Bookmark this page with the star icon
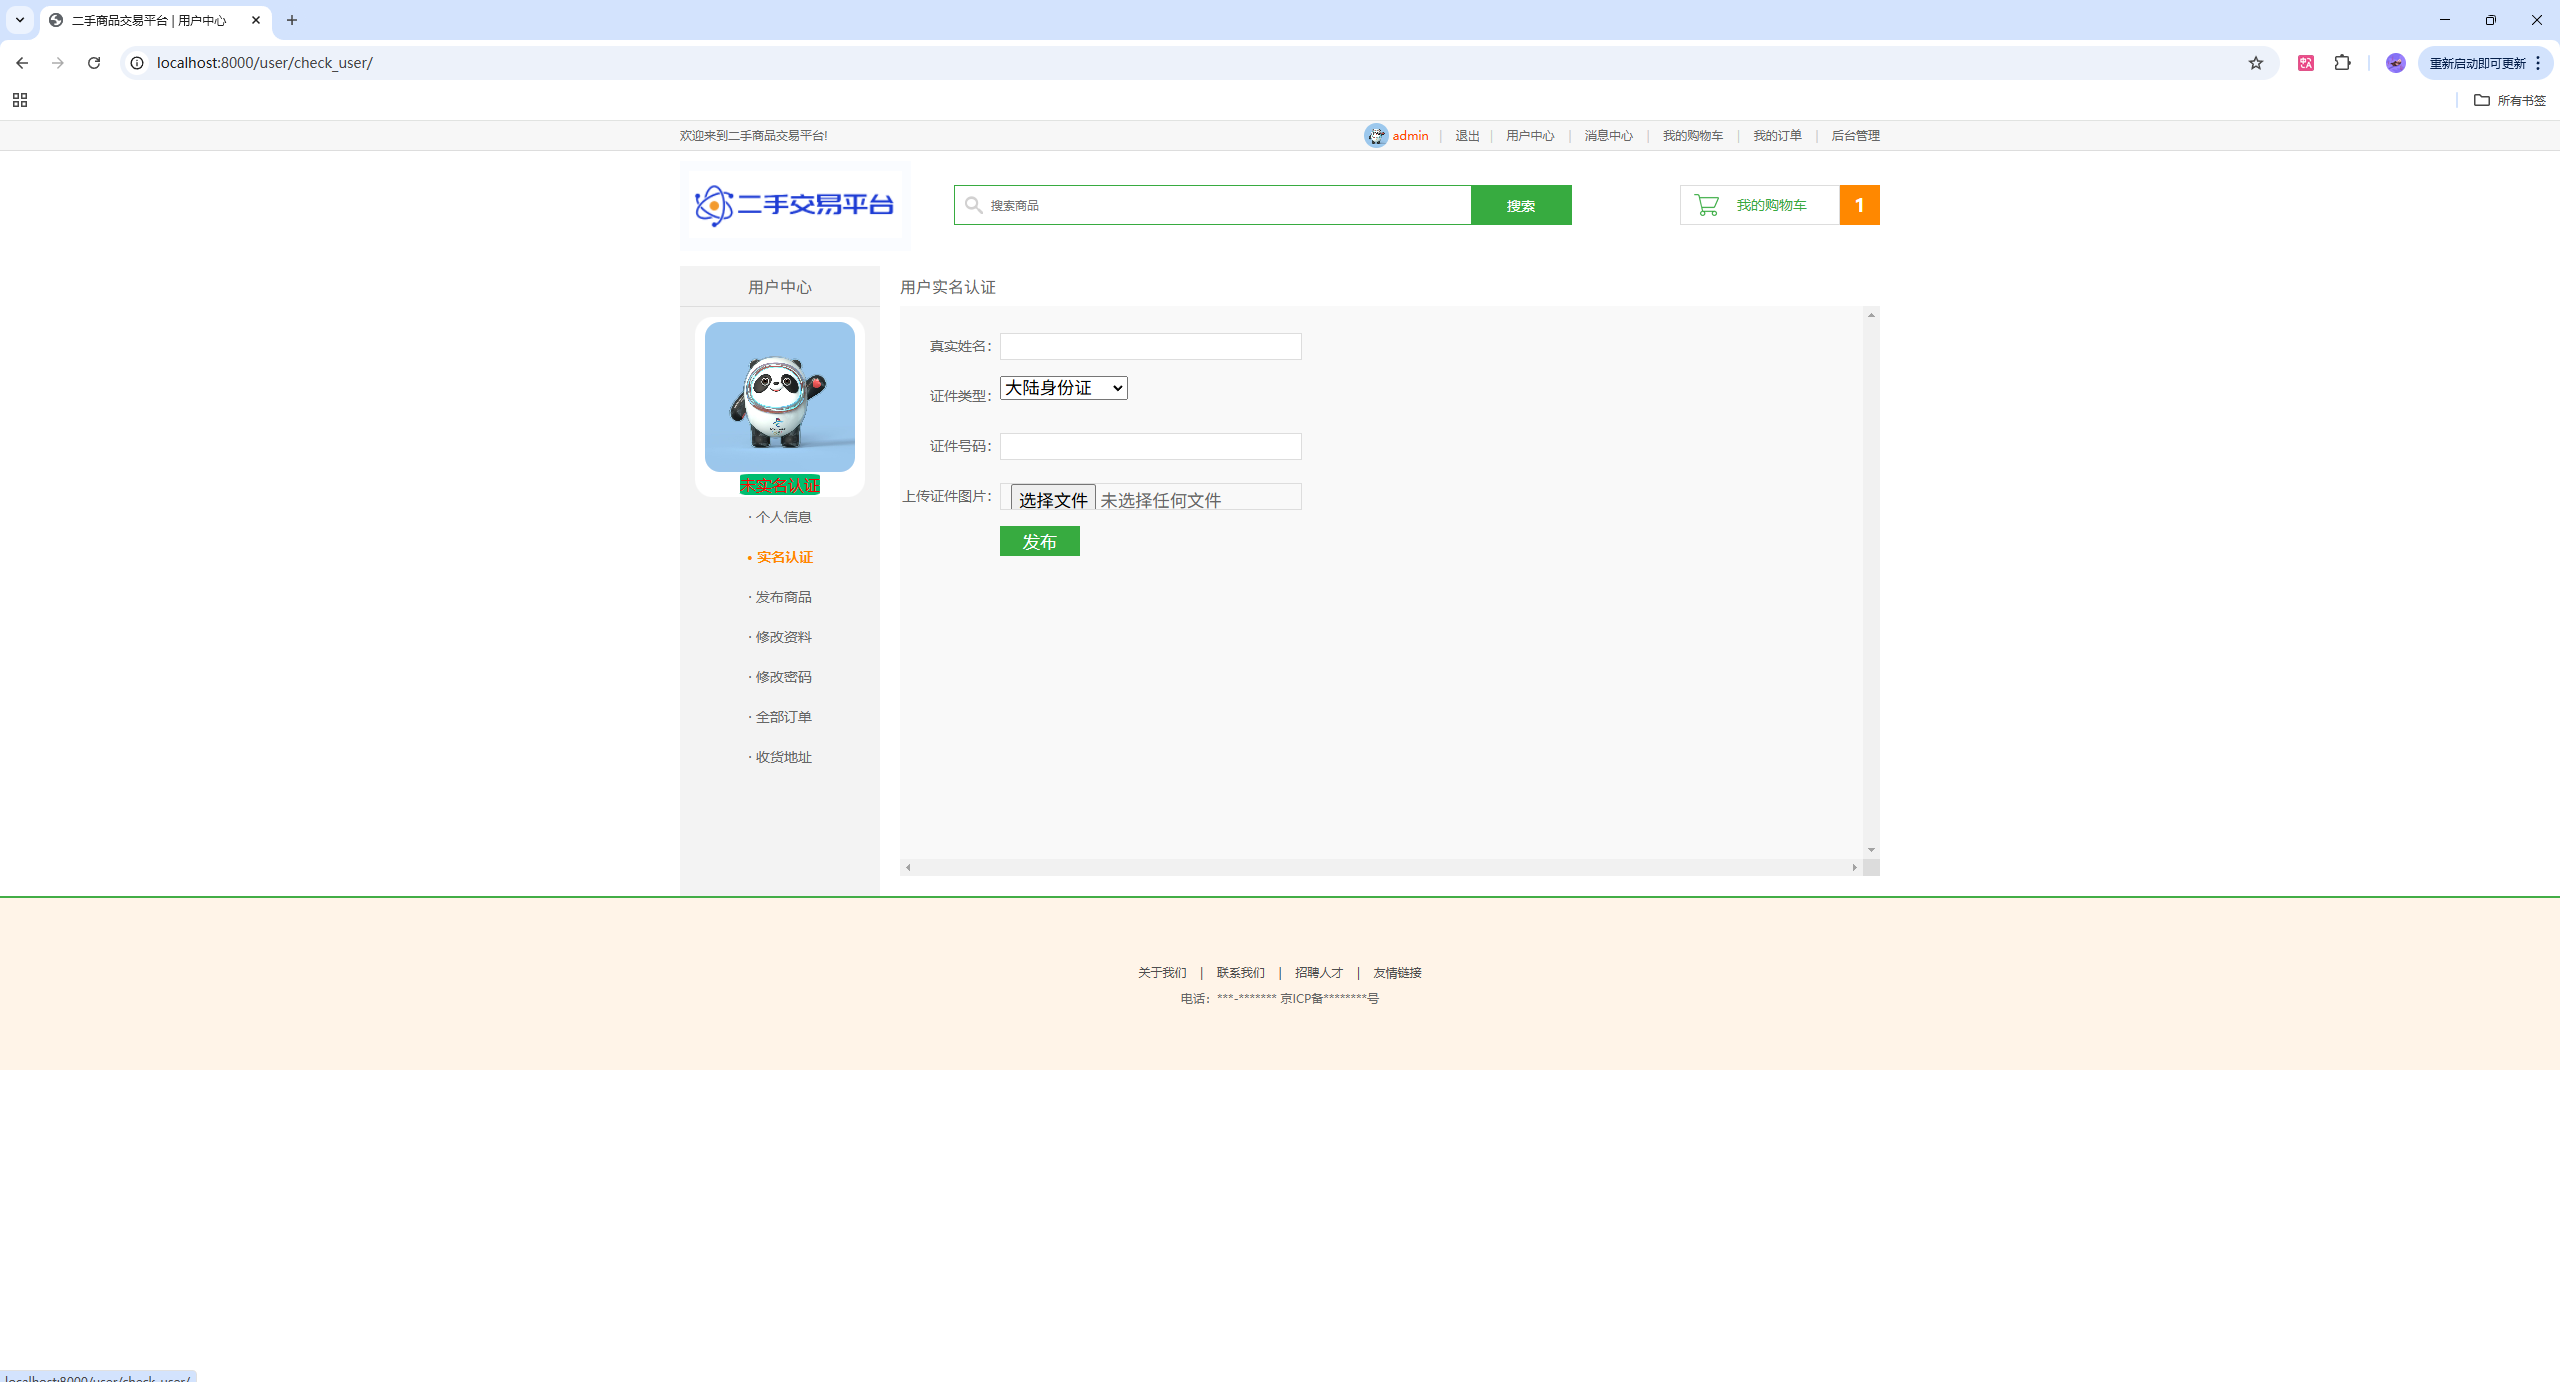The height and width of the screenshot is (1382, 2560). coord(2256,62)
